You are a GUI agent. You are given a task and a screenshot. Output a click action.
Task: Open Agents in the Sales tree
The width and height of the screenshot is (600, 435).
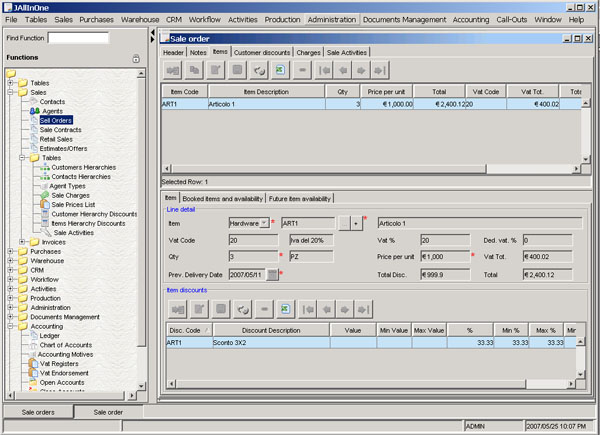click(52, 111)
